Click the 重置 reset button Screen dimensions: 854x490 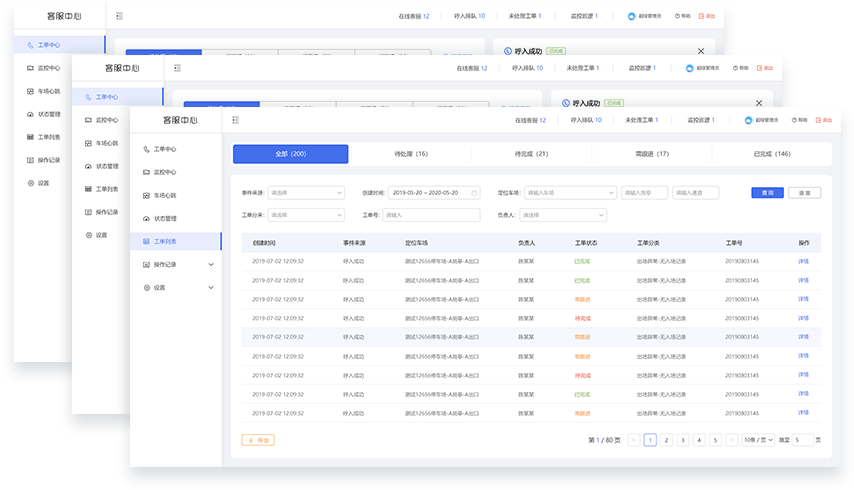click(804, 193)
